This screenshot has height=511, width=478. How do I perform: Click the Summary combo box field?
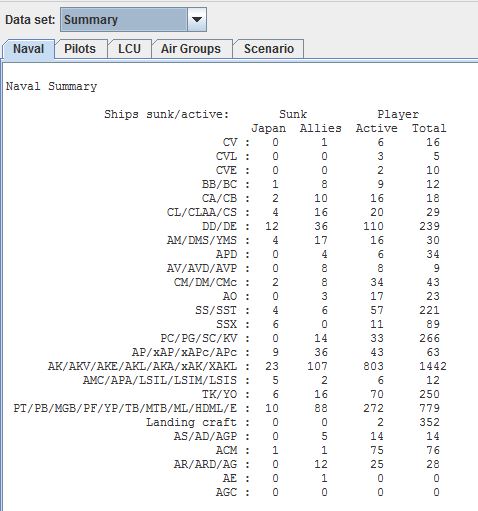coord(133,20)
